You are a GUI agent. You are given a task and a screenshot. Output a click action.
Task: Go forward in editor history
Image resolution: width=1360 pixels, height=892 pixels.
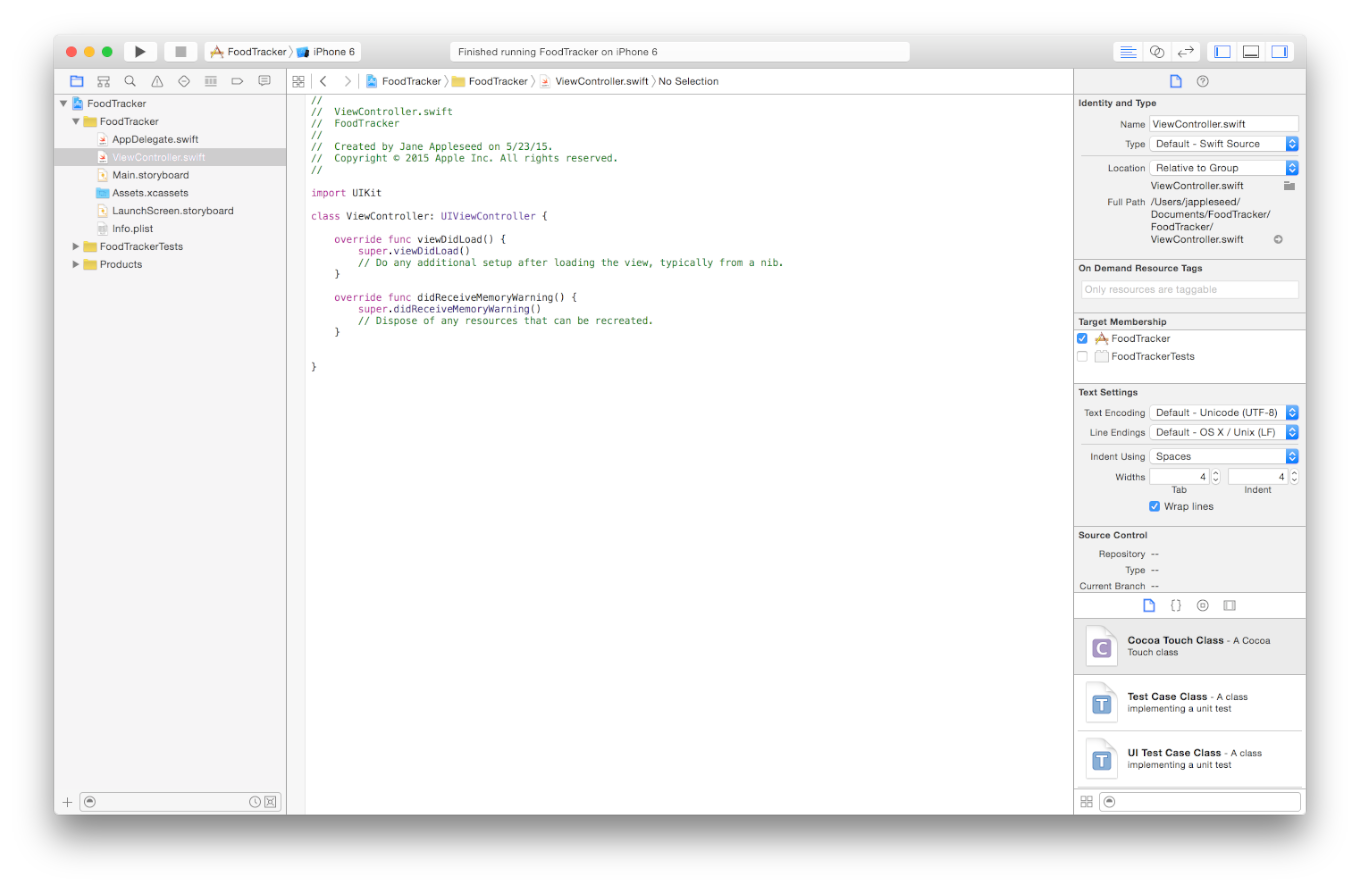pyautogui.click(x=347, y=81)
